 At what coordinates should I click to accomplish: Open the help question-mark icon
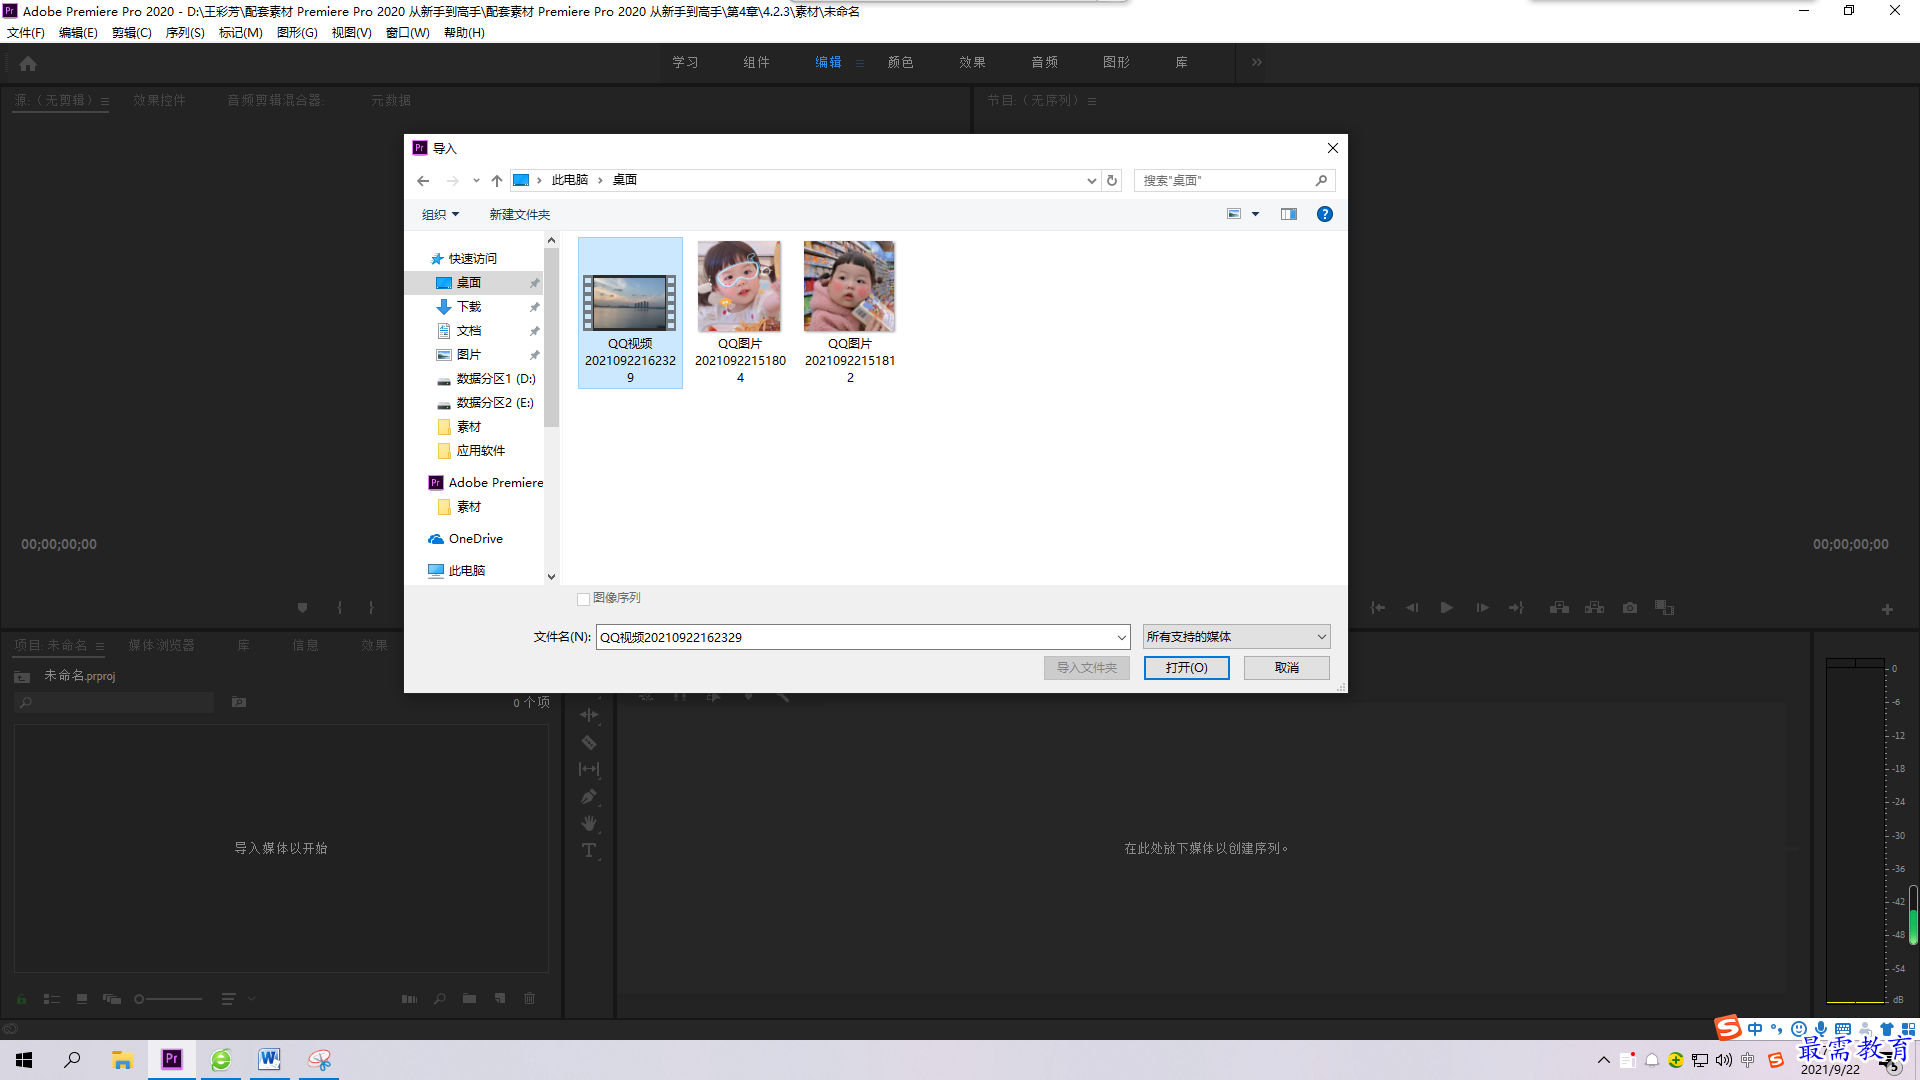coord(1325,214)
